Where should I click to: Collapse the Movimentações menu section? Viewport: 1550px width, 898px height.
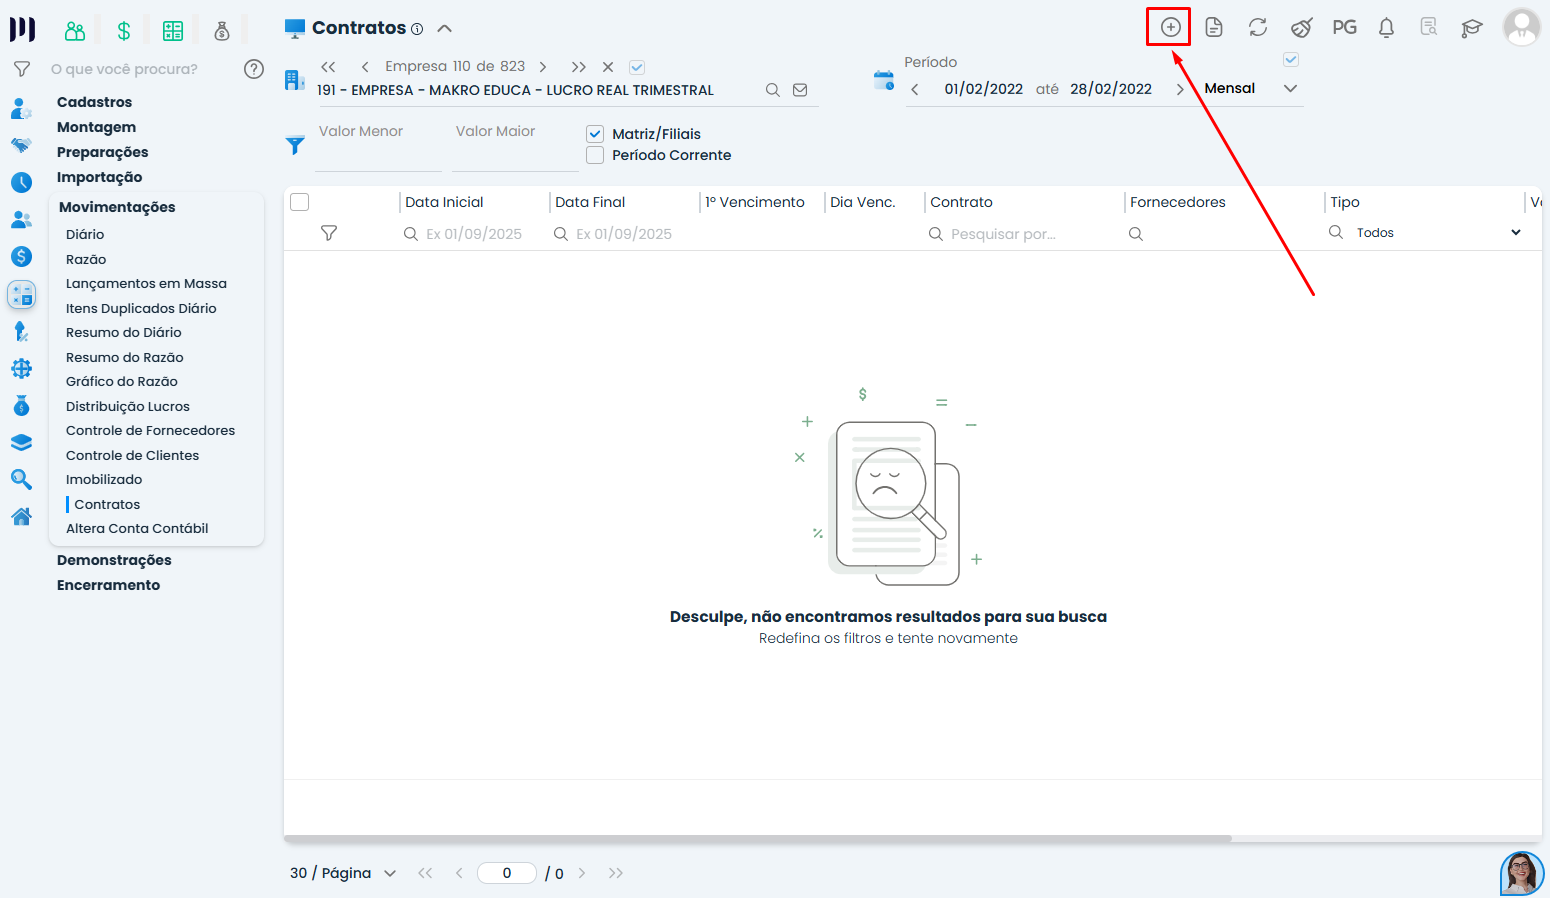point(117,207)
